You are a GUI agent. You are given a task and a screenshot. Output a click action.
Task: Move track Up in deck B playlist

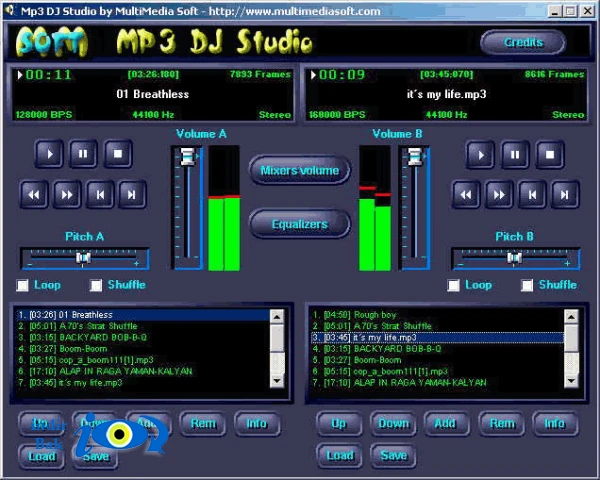[x=339, y=423]
